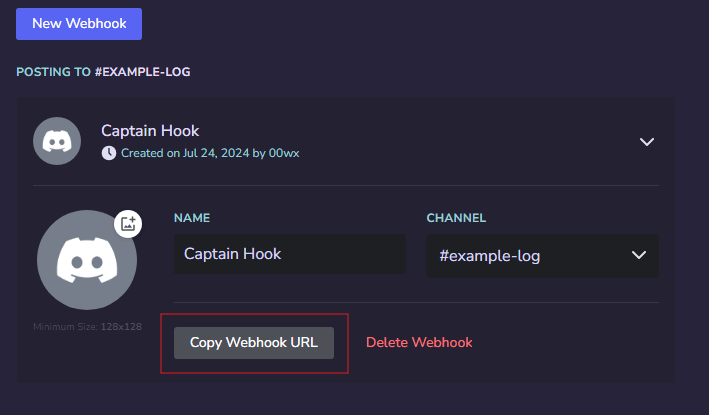
Task: Collapse the Captain Hook webhook card
Action: pyautogui.click(x=647, y=141)
